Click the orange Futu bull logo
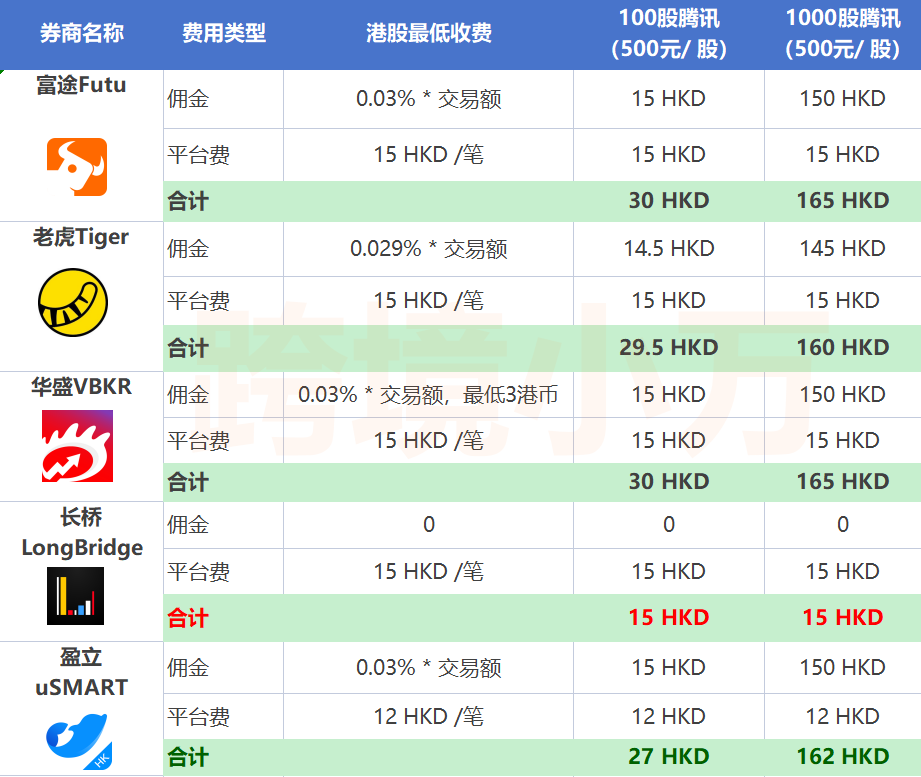 tap(77, 167)
